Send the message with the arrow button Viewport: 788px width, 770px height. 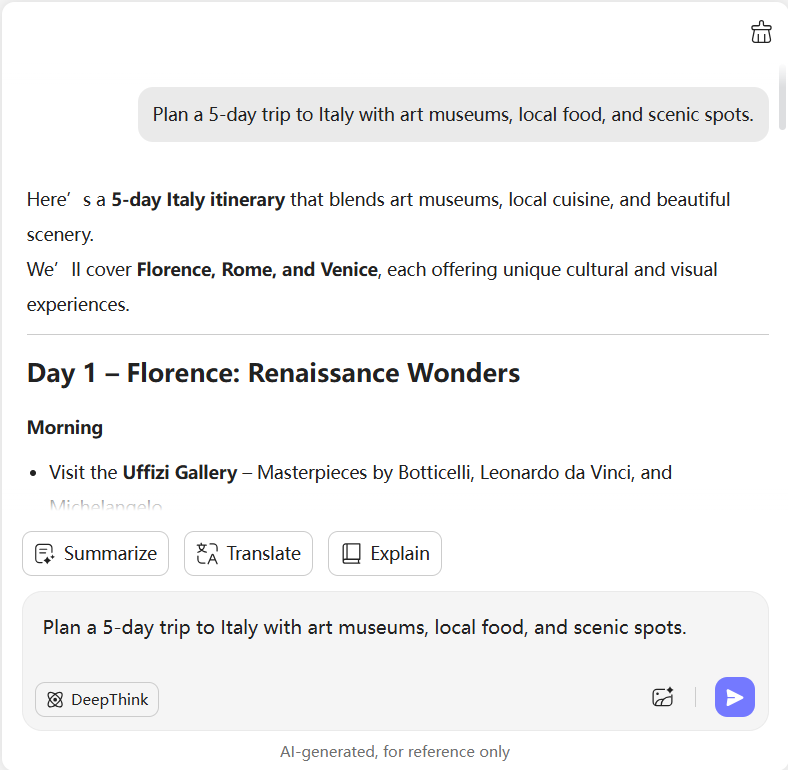[x=734, y=697]
